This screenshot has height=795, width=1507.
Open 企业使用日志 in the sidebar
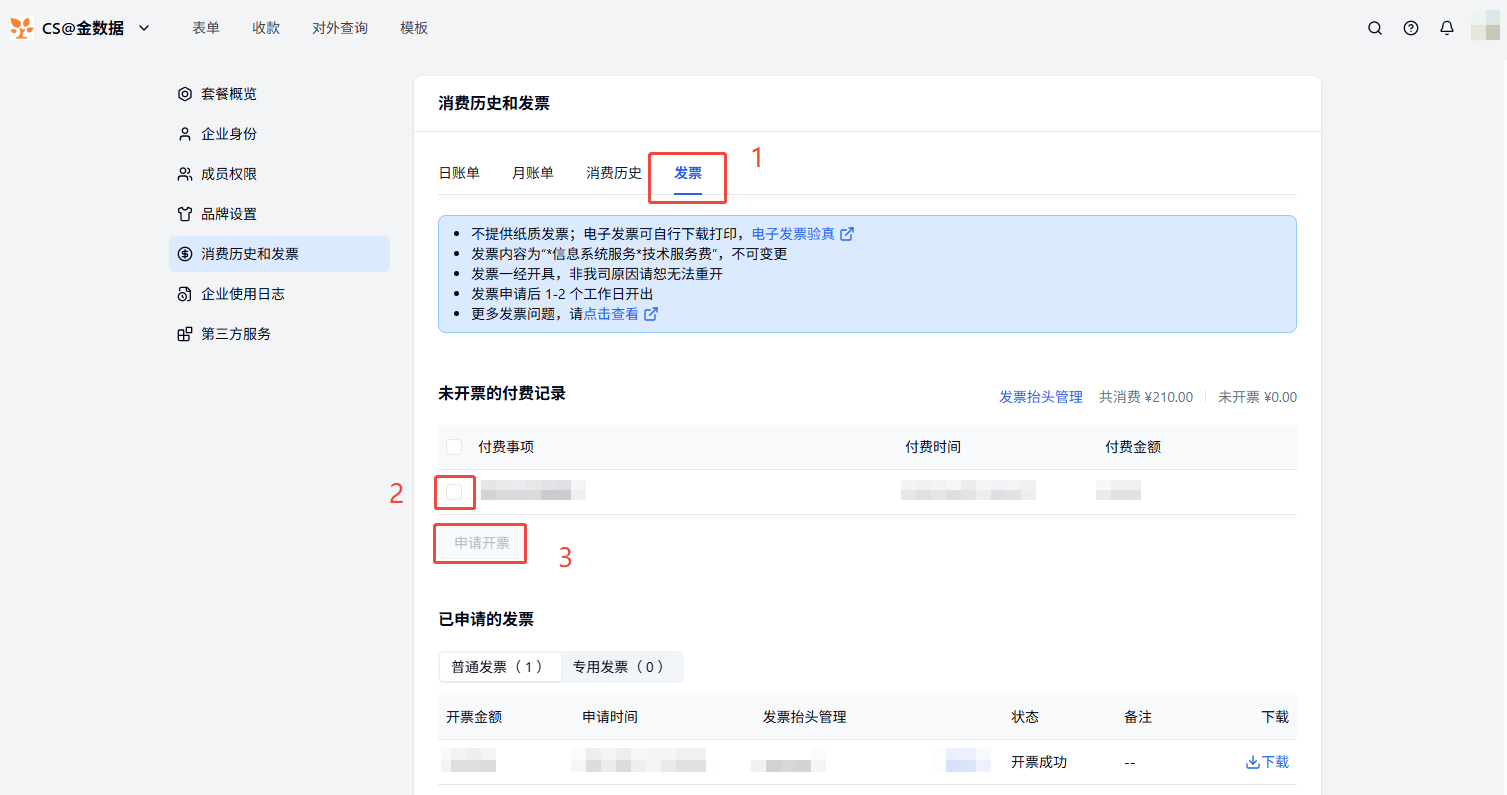pos(242,294)
